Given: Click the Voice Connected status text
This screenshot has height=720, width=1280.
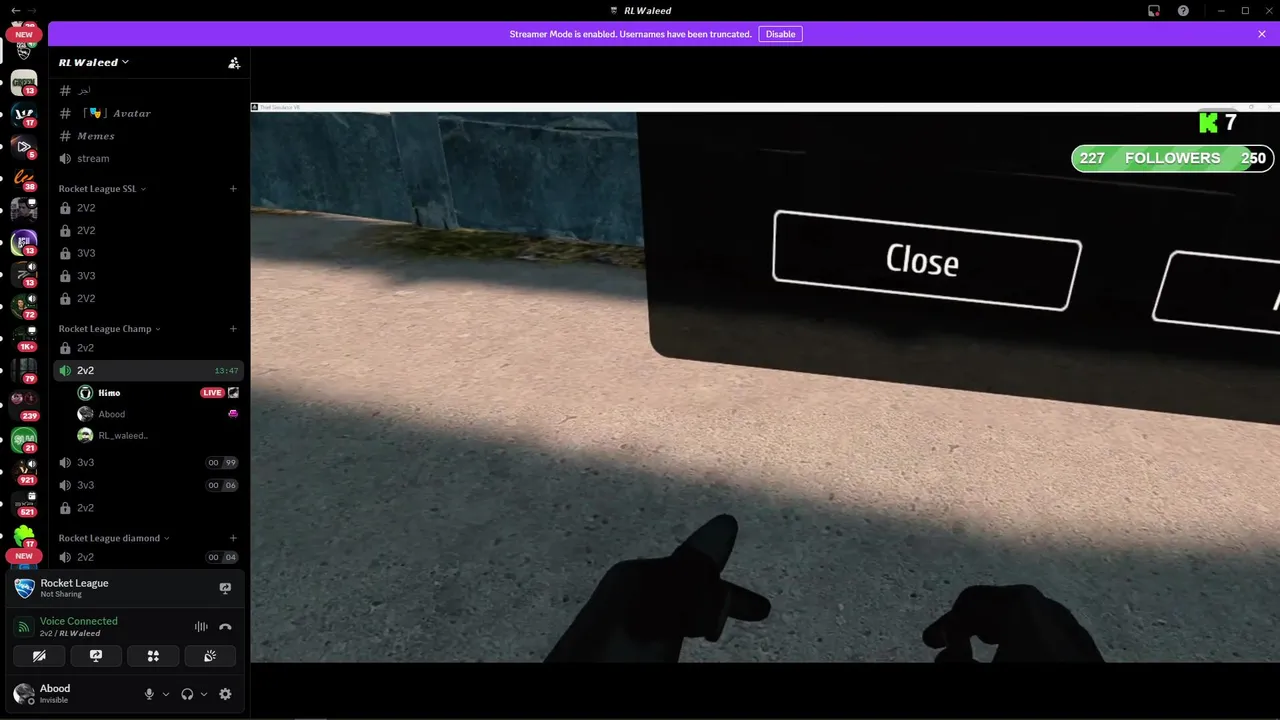Looking at the screenshot, I should click(79, 621).
